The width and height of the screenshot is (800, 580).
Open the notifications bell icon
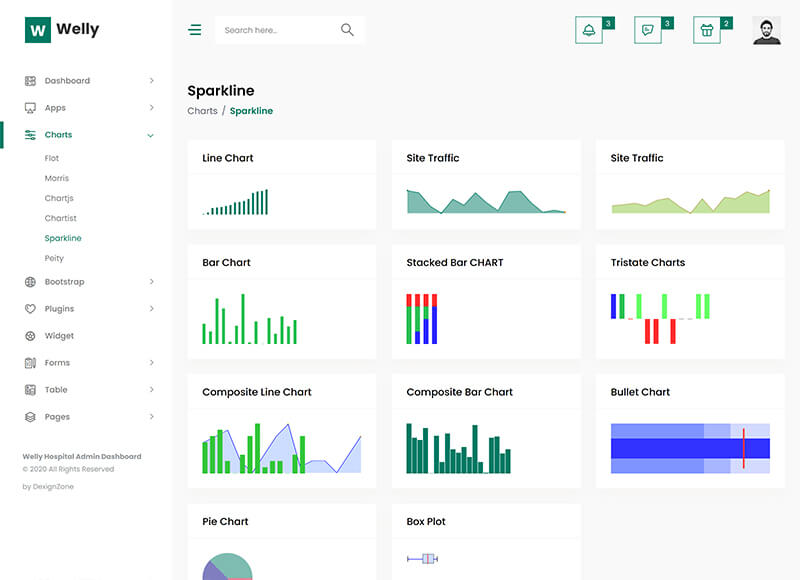click(589, 30)
